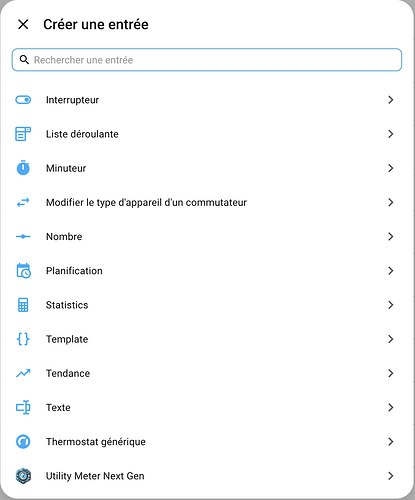Screen dimensions: 415x500
Task: Click the Minuteur stopwatch icon
Action: (x=23, y=168)
